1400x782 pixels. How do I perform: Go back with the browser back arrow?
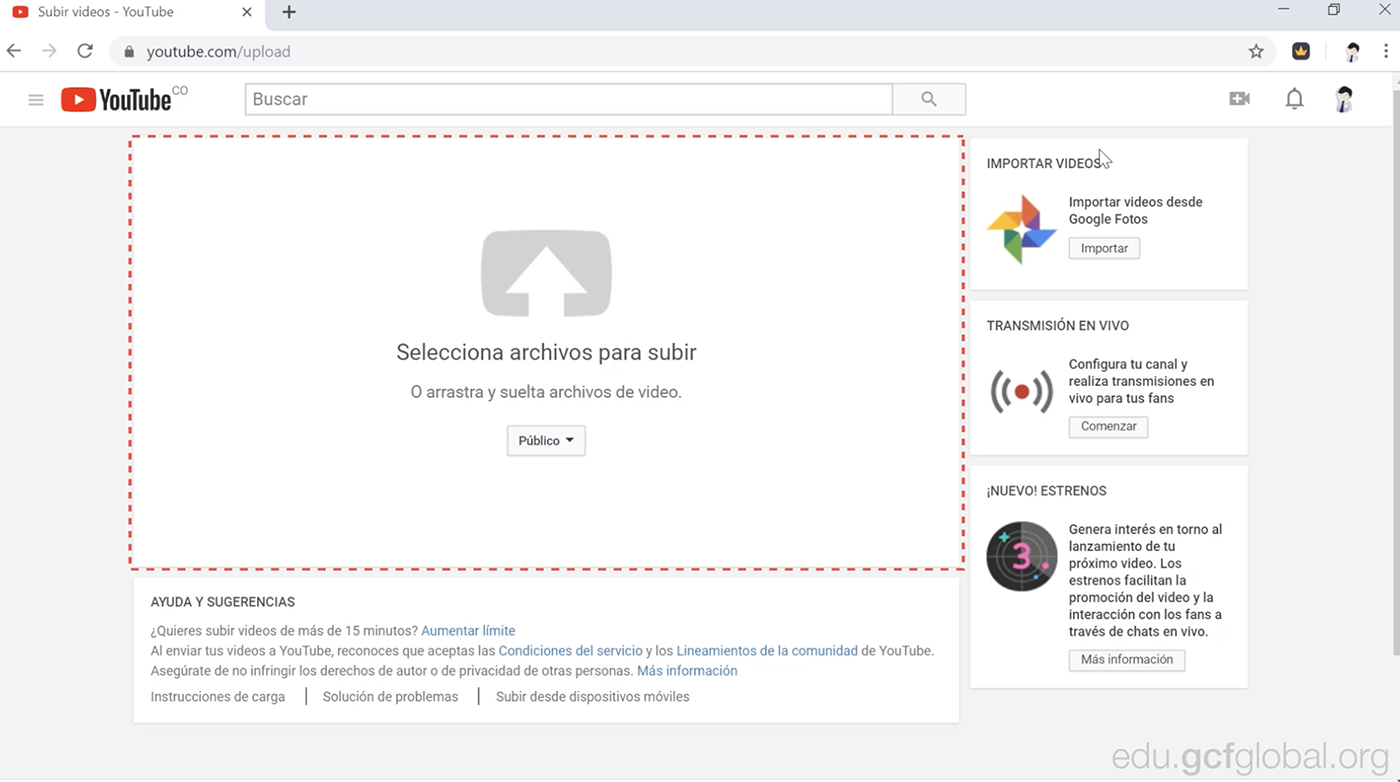[x=14, y=51]
